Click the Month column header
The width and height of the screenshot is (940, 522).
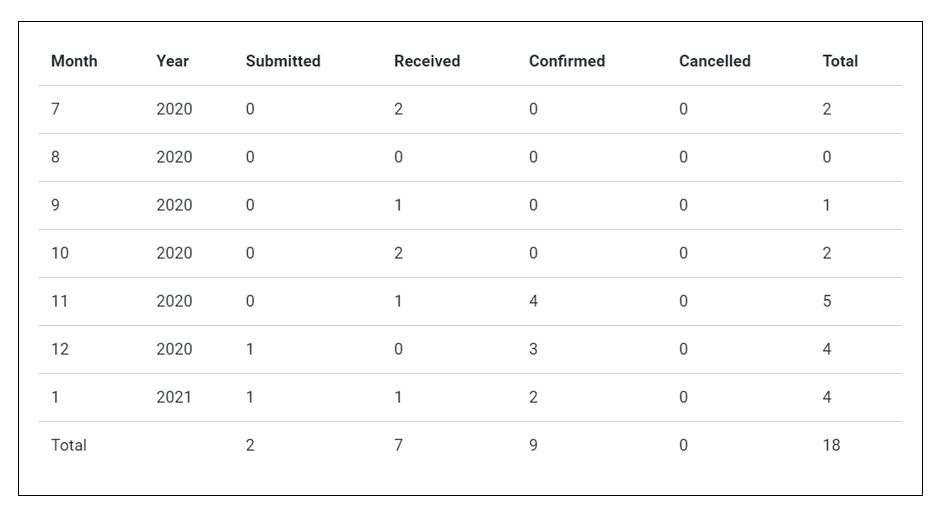tap(74, 61)
